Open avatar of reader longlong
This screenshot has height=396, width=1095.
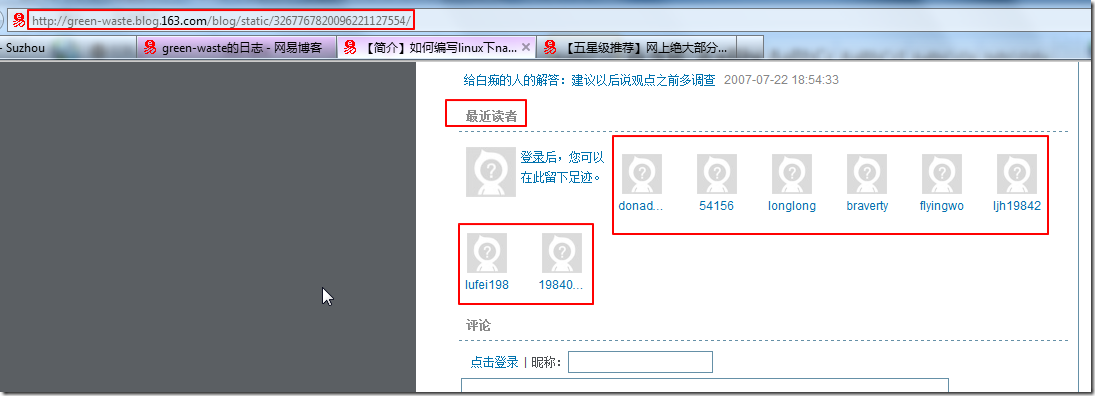(792, 174)
